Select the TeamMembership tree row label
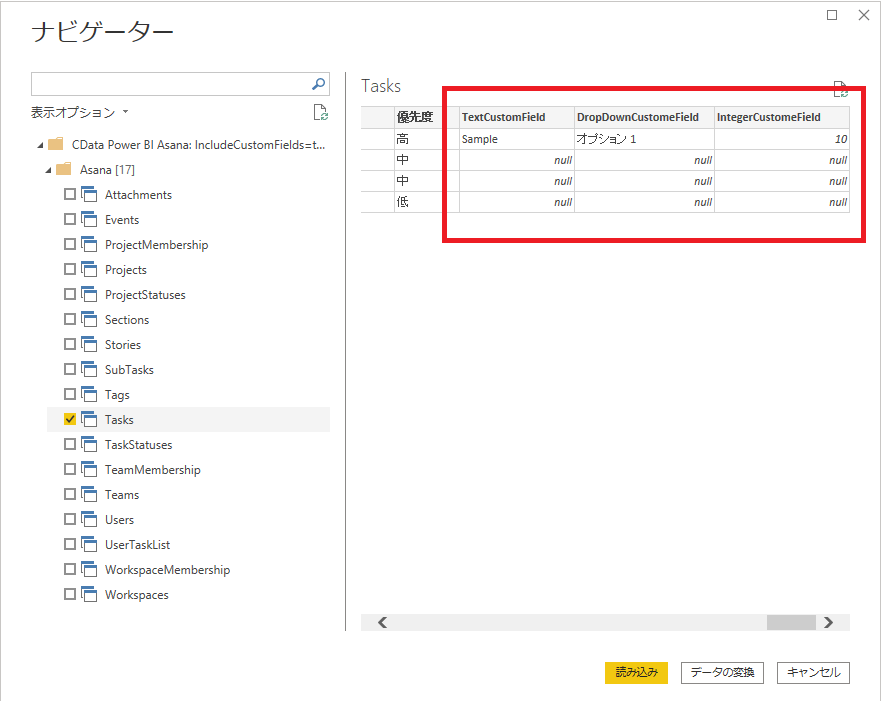Screen dimensions: 882x702 152,470
